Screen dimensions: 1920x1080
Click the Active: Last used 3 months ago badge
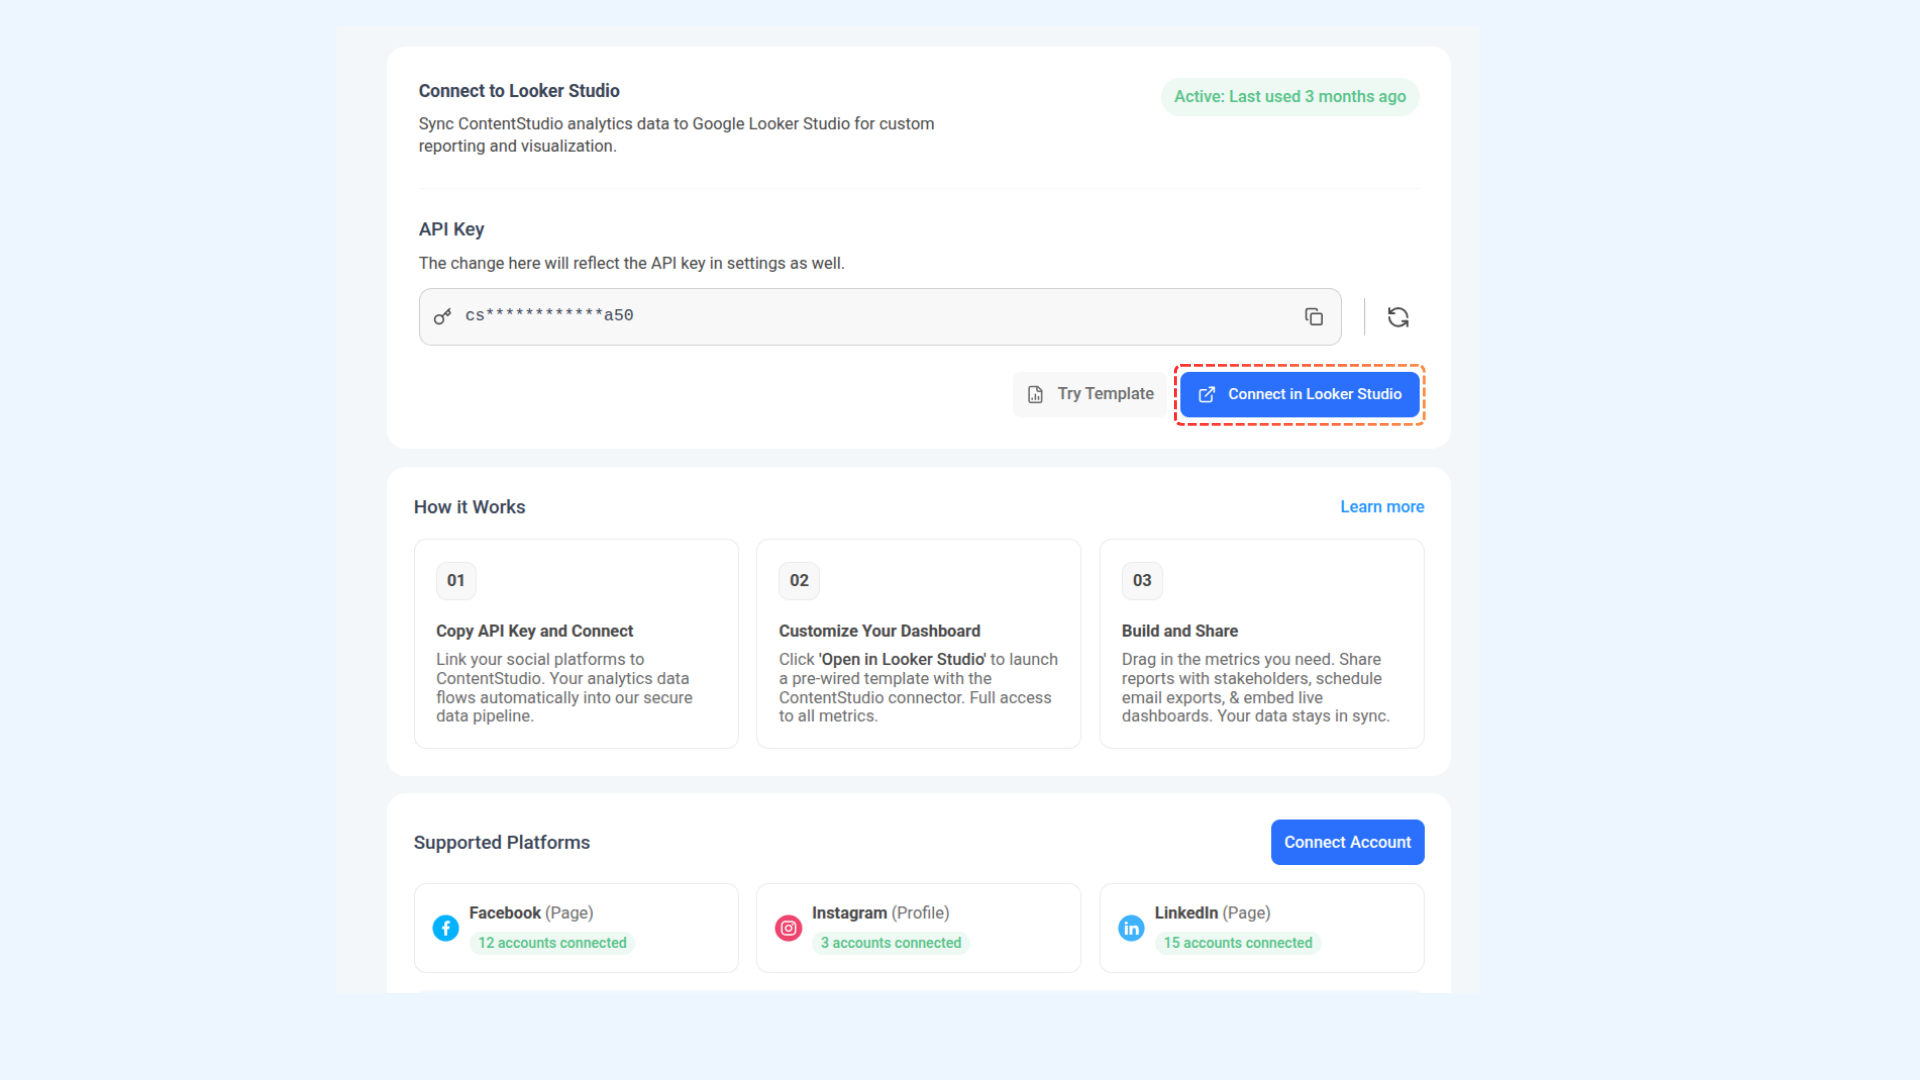tap(1290, 97)
